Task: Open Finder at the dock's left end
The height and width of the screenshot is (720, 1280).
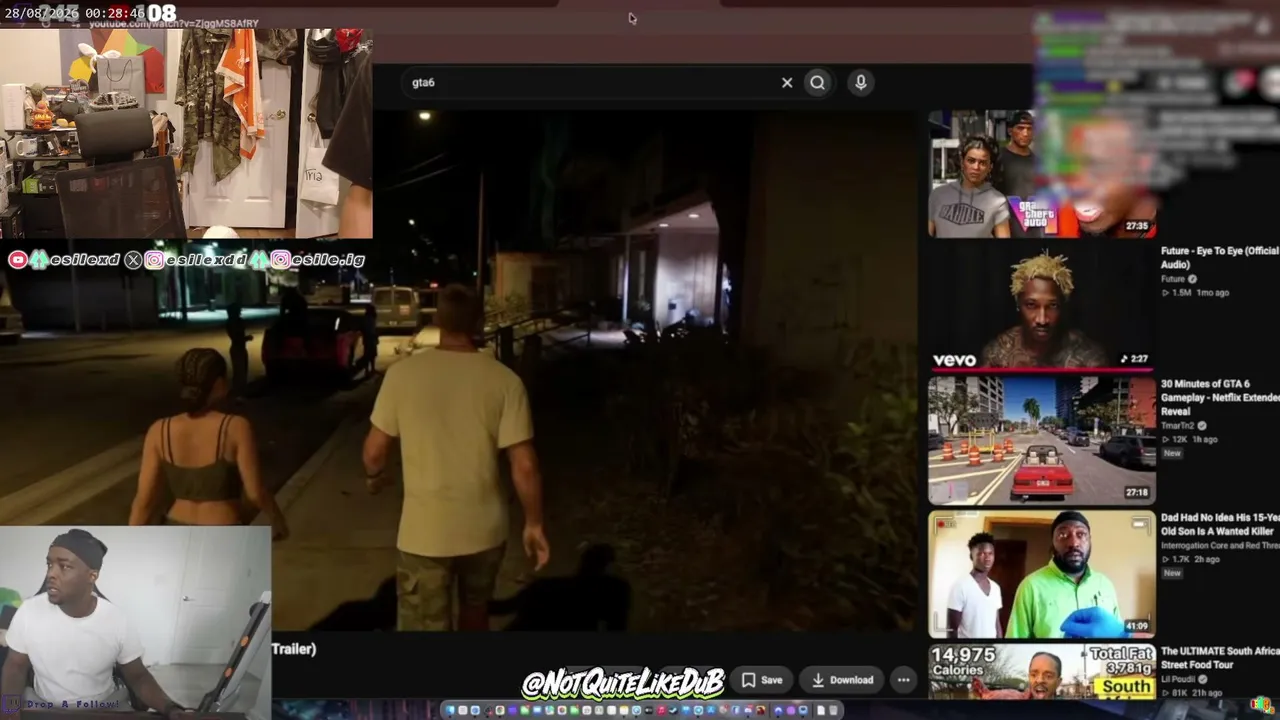Action: click(x=451, y=710)
